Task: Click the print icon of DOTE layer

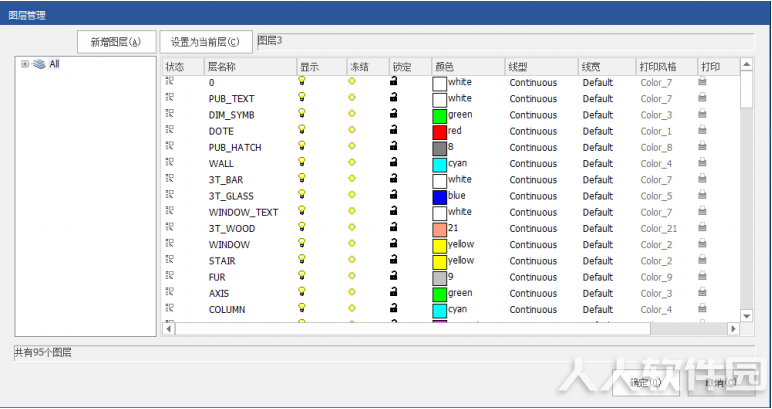Action: point(703,130)
